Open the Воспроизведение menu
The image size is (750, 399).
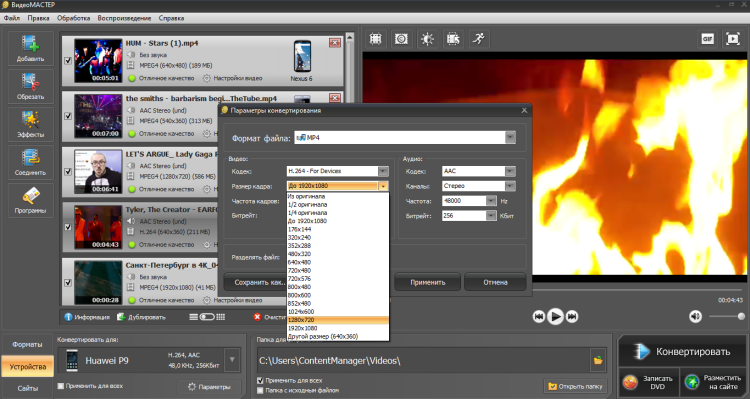[124, 18]
